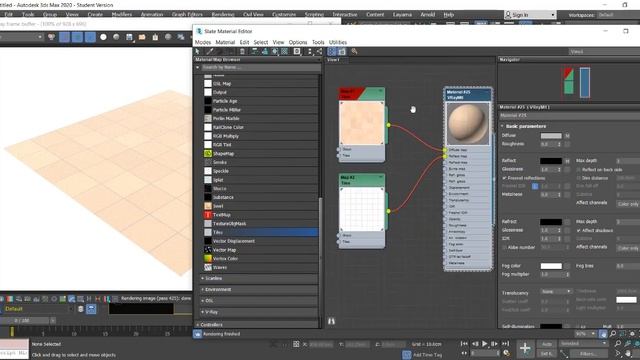Select the ShapeMap green icon
The width and height of the screenshot is (640, 360).
pyautogui.click(x=208, y=153)
